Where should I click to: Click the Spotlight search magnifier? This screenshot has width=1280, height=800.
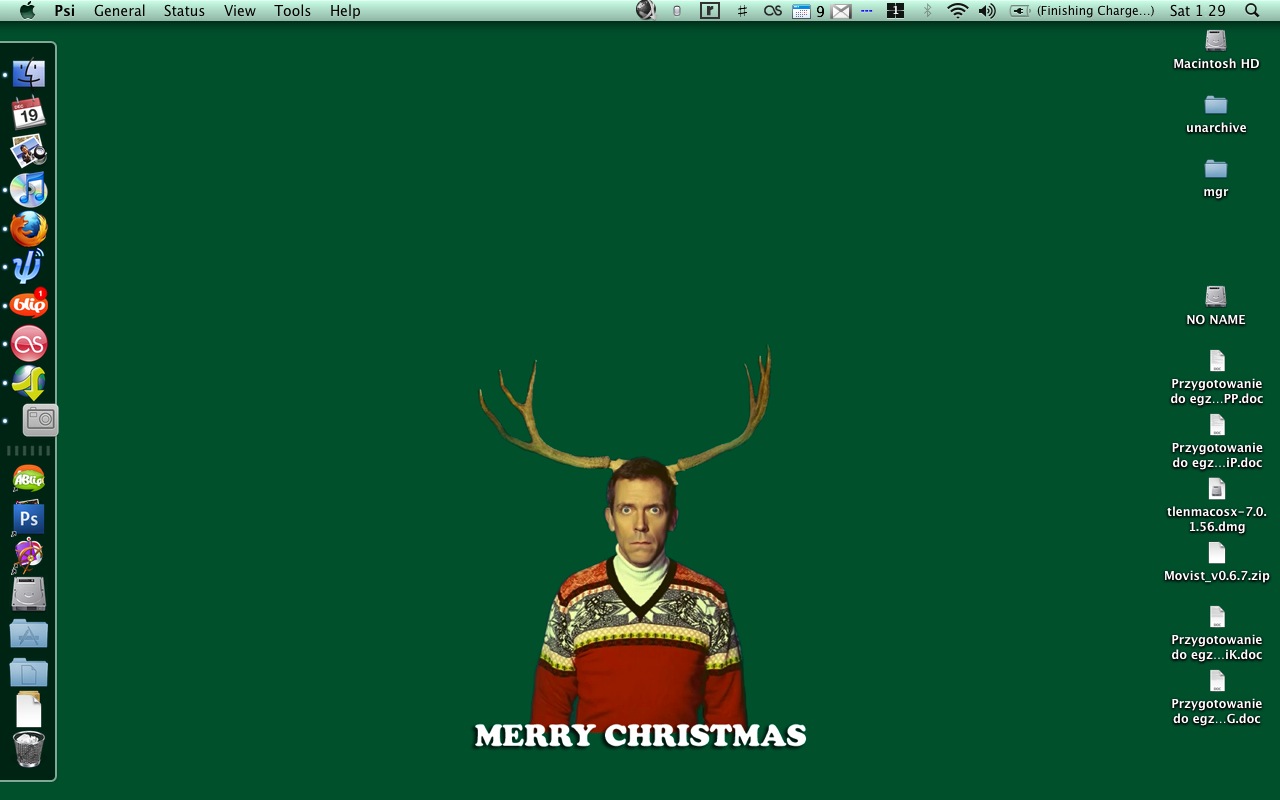(x=1252, y=11)
